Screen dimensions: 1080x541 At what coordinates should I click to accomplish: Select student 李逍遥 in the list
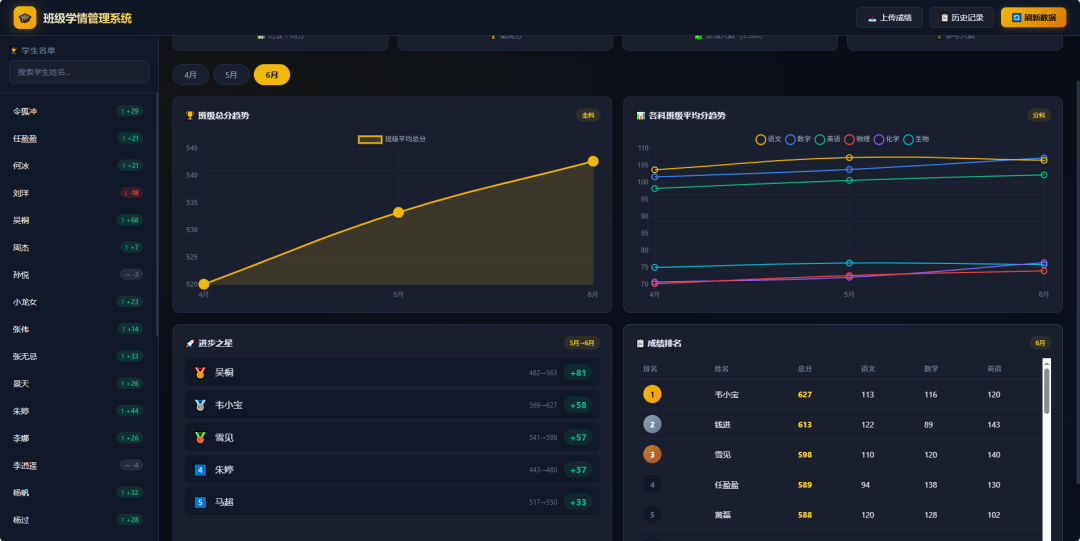click(78, 466)
